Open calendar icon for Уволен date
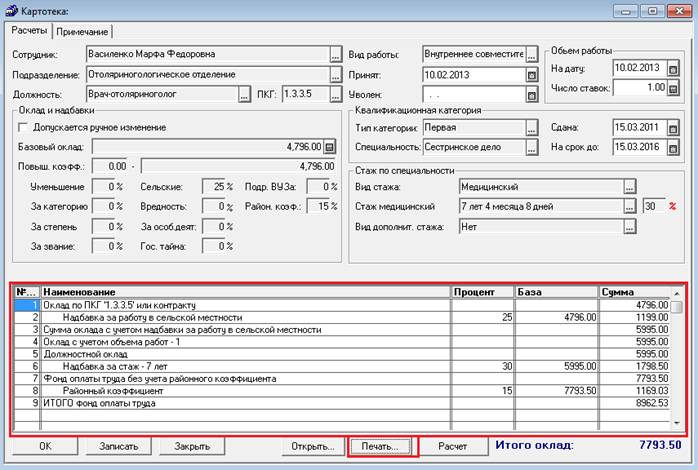698x470 pixels. (532, 95)
